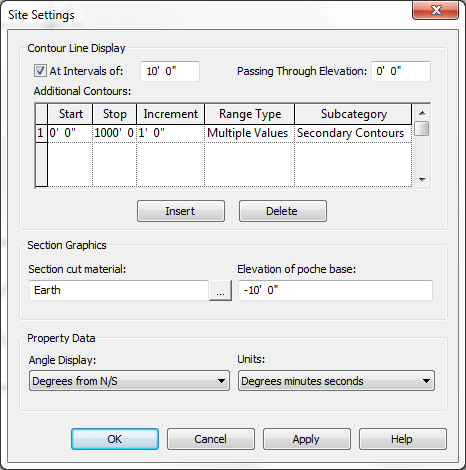The width and height of the screenshot is (466, 470).
Task: Click the Passing Through Elevation field
Action: [401, 71]
